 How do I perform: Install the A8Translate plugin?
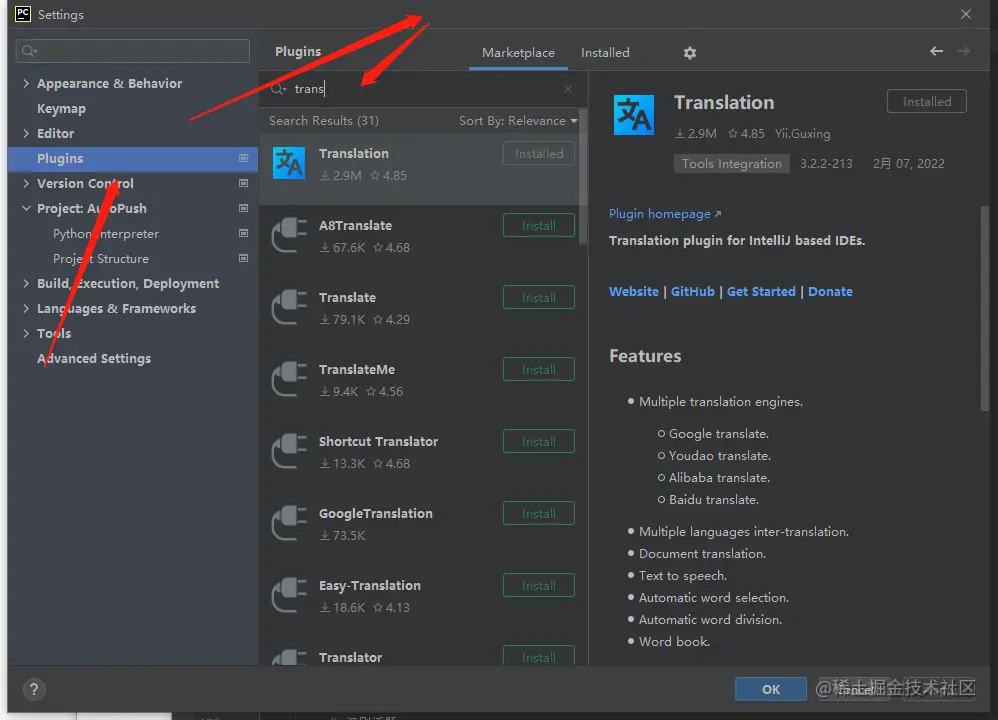point(538,225)
